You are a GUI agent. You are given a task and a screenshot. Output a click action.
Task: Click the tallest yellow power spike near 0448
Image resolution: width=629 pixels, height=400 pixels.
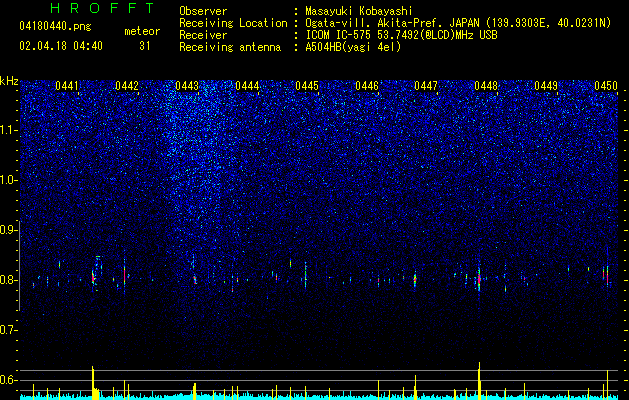click(x=479, y=380)
